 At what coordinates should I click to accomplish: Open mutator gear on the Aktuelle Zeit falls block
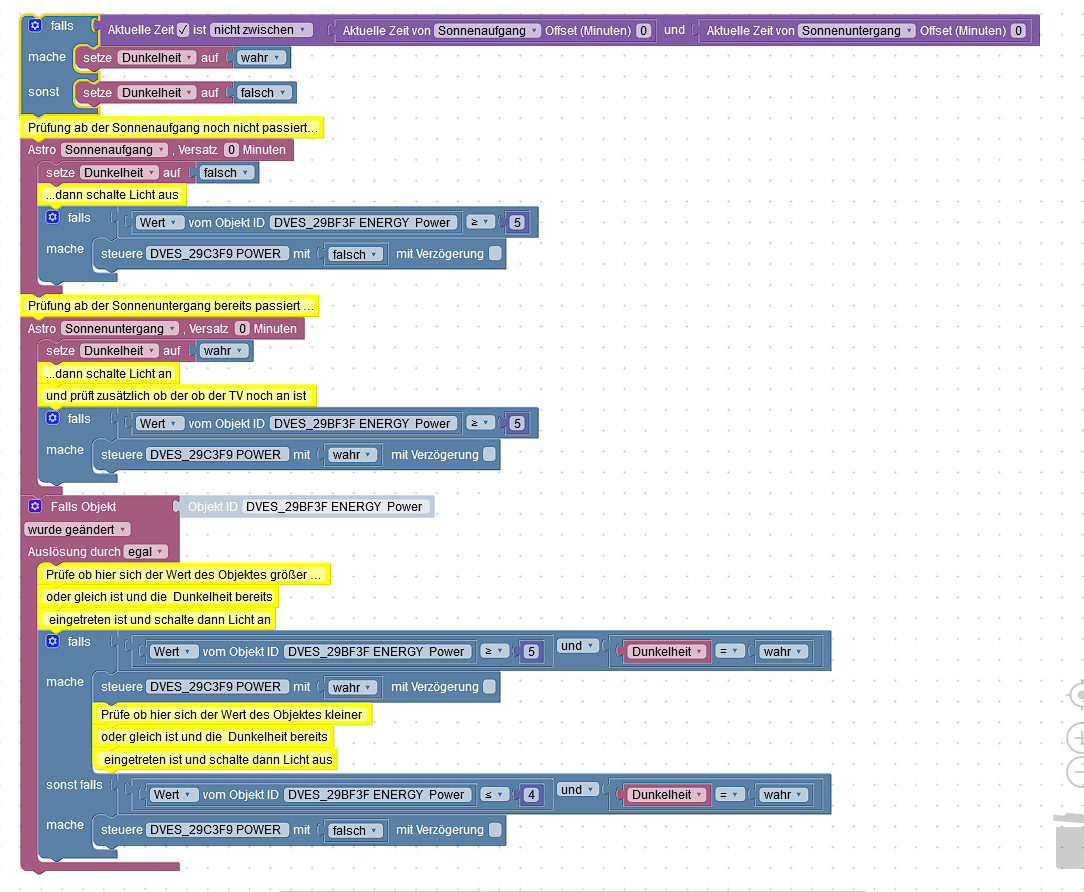[x=35, y=26]
